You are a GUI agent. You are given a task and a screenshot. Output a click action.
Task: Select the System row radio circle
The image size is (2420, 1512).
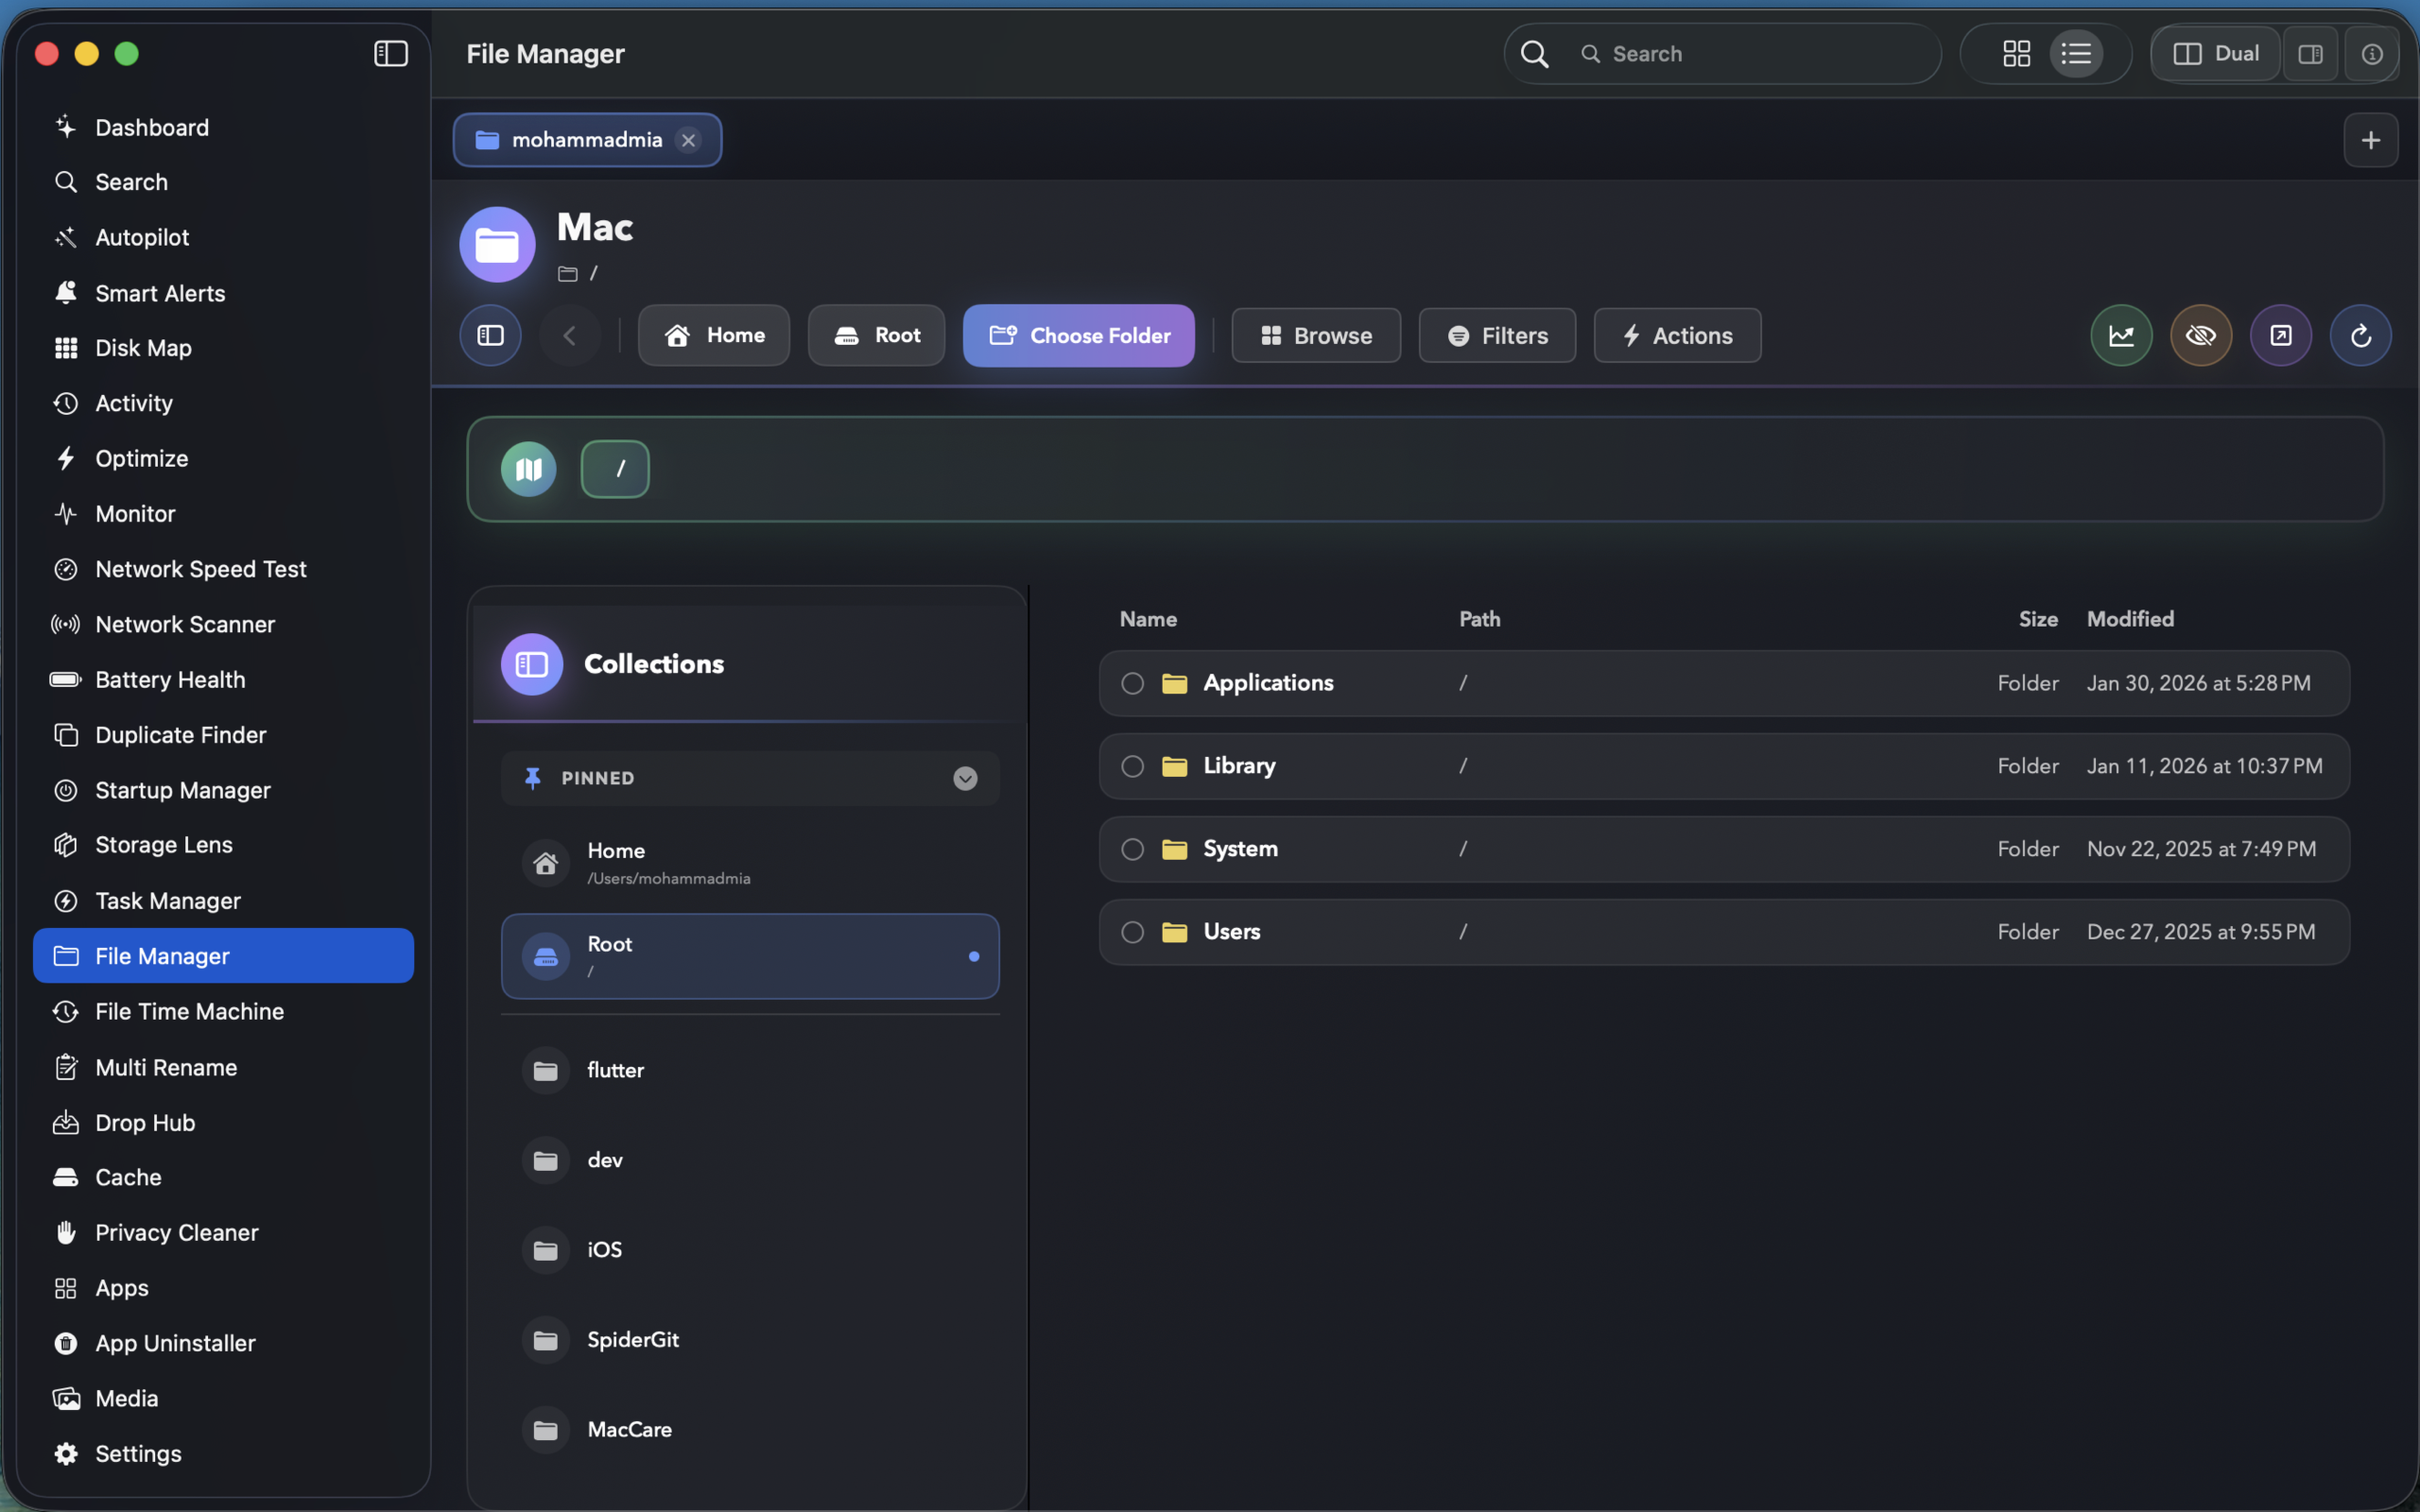[1132, 849]
